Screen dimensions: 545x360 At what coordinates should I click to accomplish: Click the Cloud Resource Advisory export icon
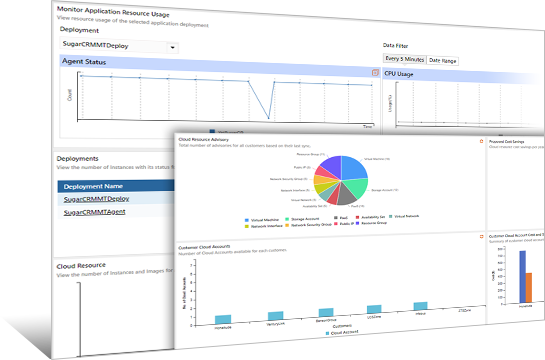point(481,141)
